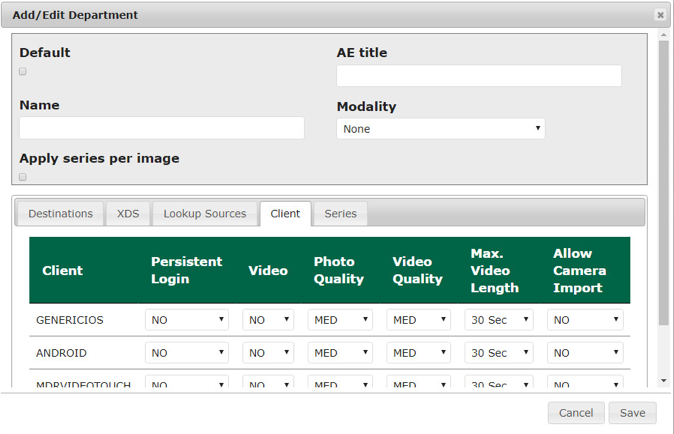Toggle Apply series per image checkbox
The image size is (674, 434).
(23, 177)
